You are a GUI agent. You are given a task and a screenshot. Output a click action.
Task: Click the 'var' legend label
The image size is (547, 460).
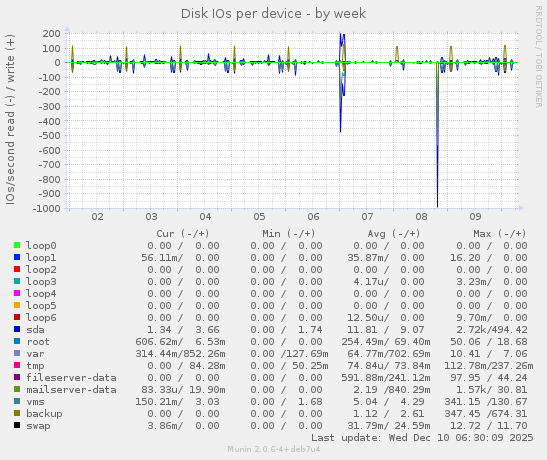click(35, 354)
